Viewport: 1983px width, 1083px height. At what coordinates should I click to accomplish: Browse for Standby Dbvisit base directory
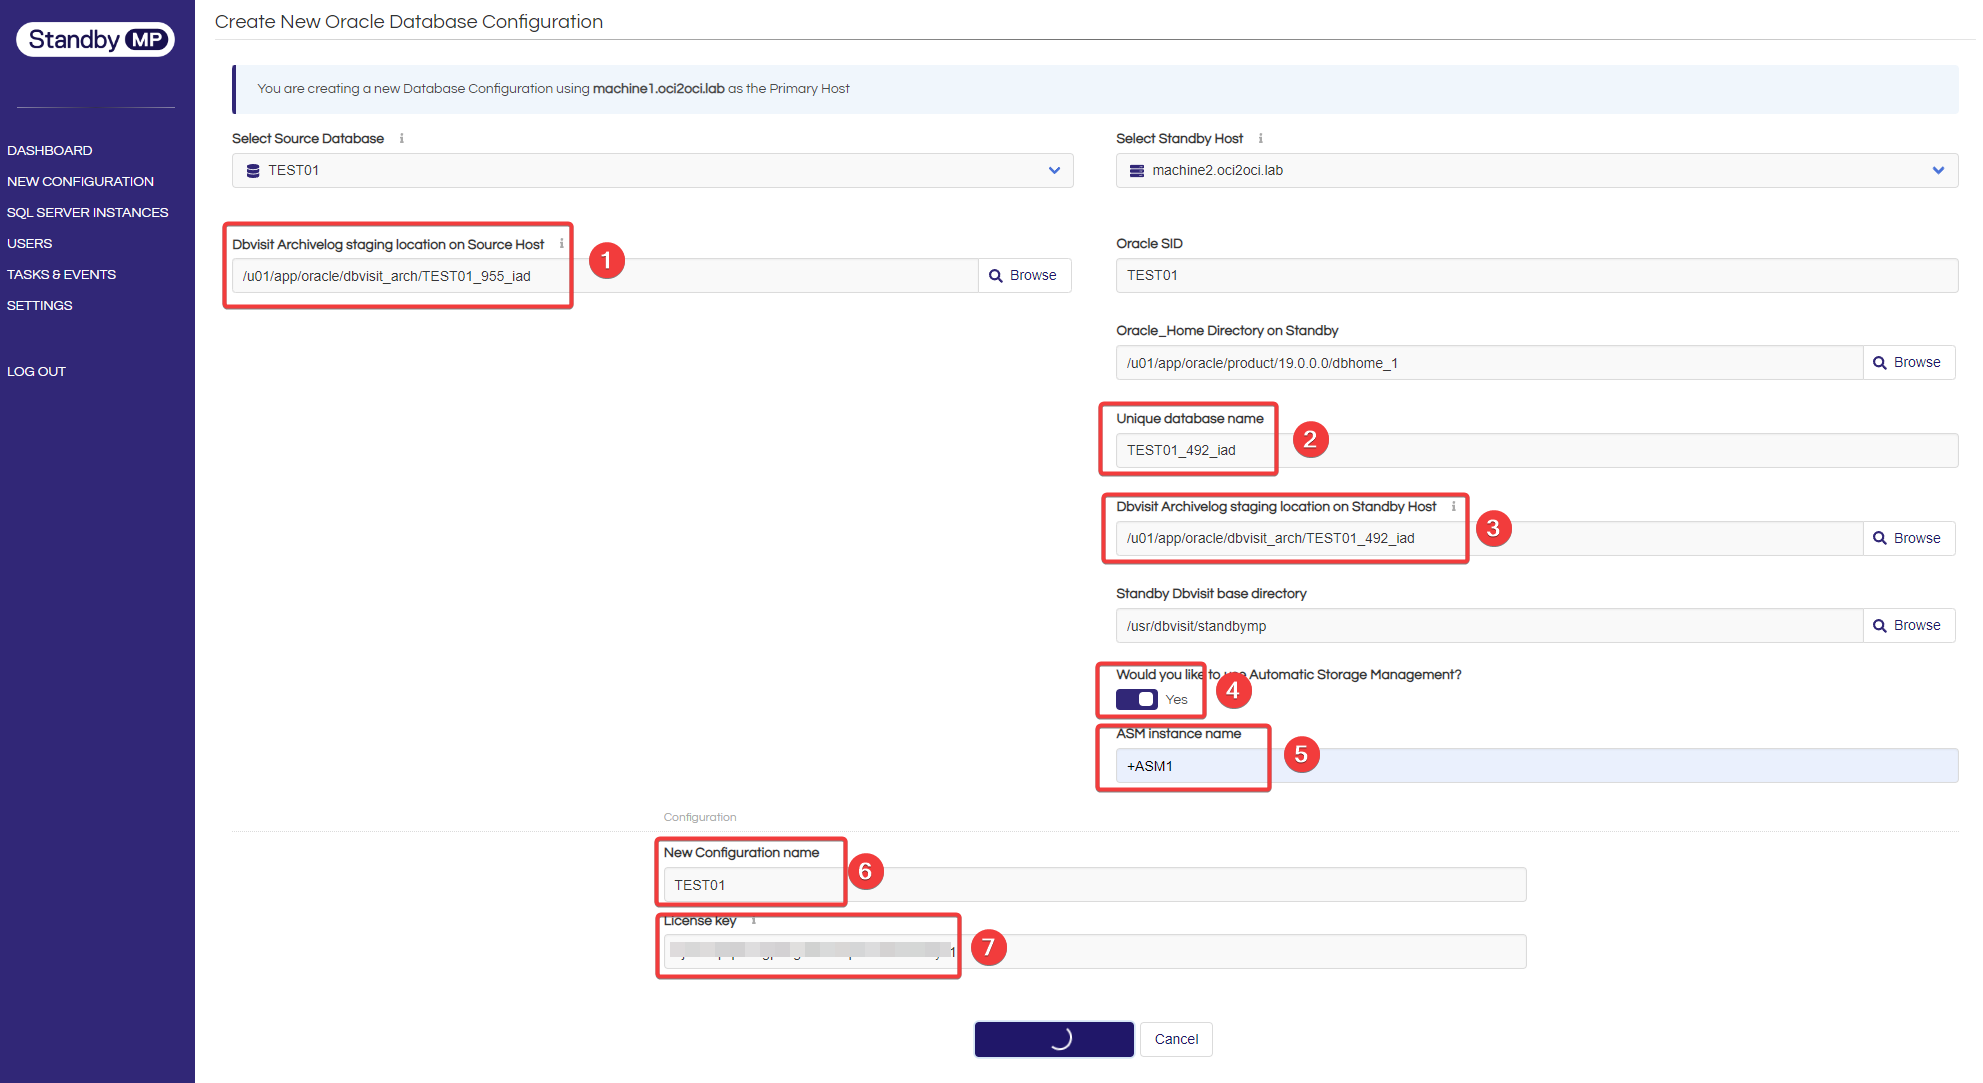(1908, 626)
